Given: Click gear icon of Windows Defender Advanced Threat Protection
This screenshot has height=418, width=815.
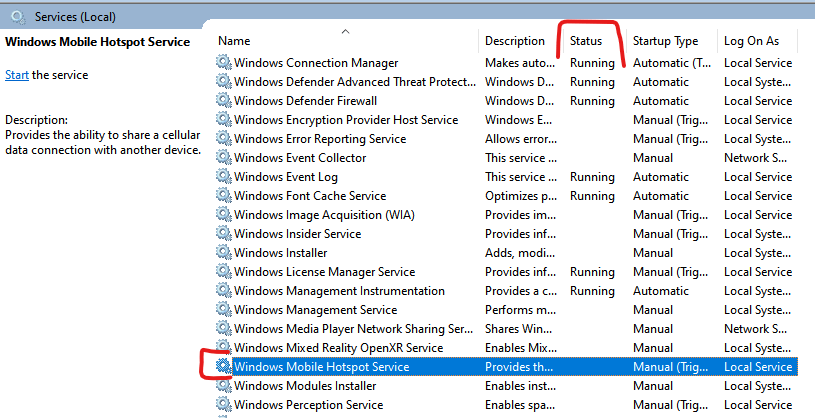Looking at the screenshot, I should click(224, 82).
